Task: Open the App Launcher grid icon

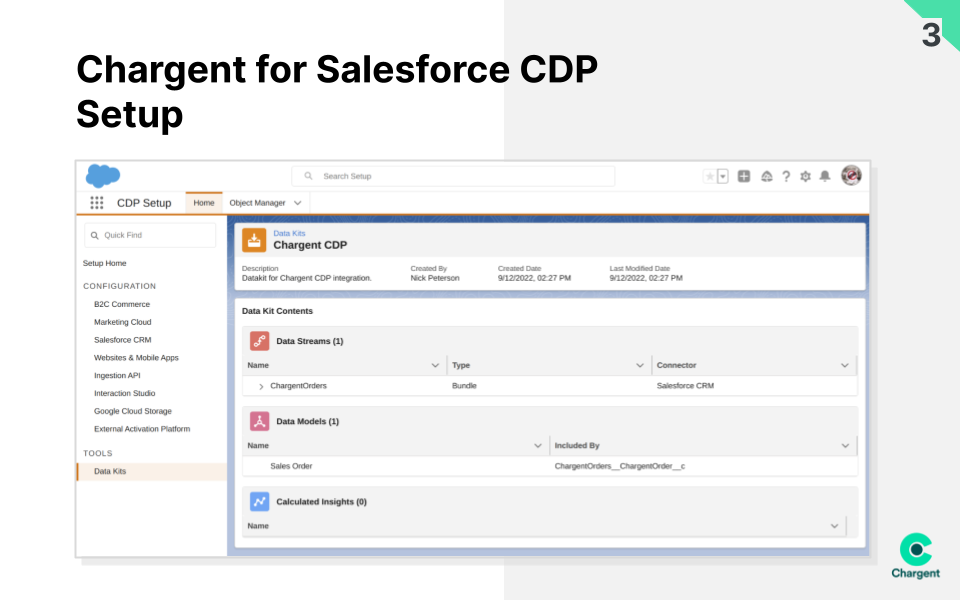Action: (97, 203)
